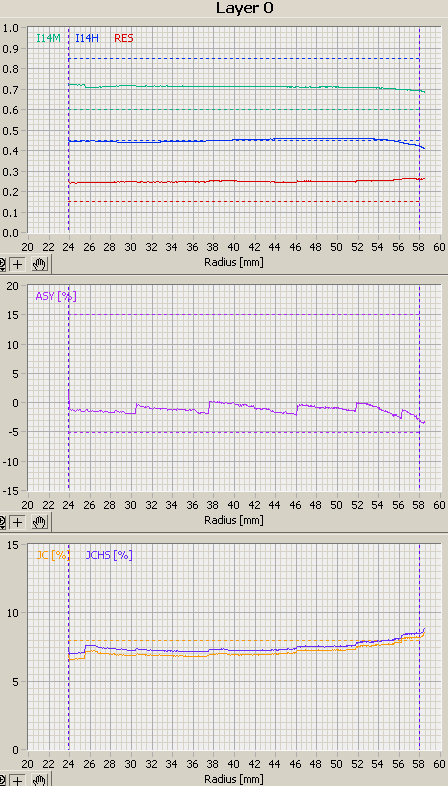Select dashed radius-58 marker line in ASY chart
Screen dimensions: 448x786
point(419,388)
